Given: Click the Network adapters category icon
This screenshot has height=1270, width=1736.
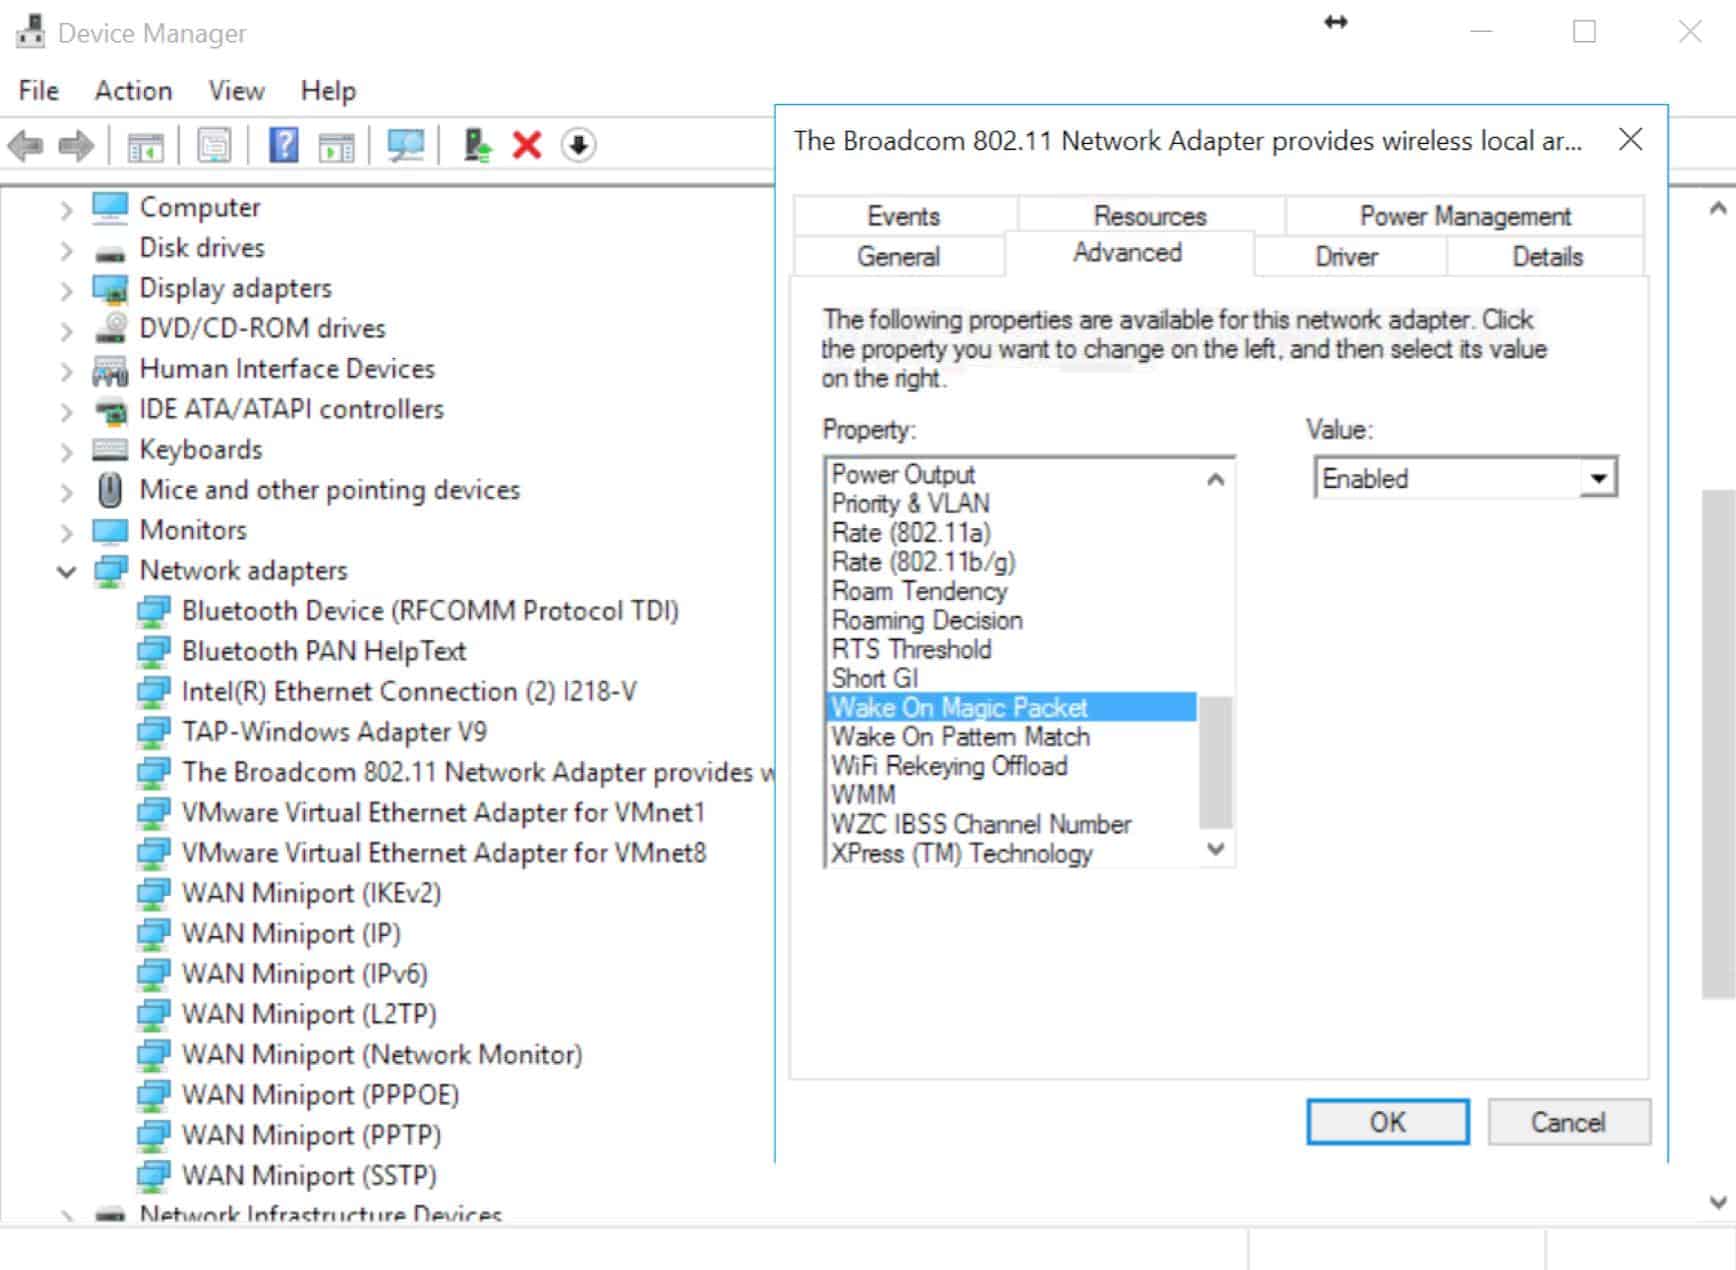Looking at the screenshot, I should (x=110, y=571).
